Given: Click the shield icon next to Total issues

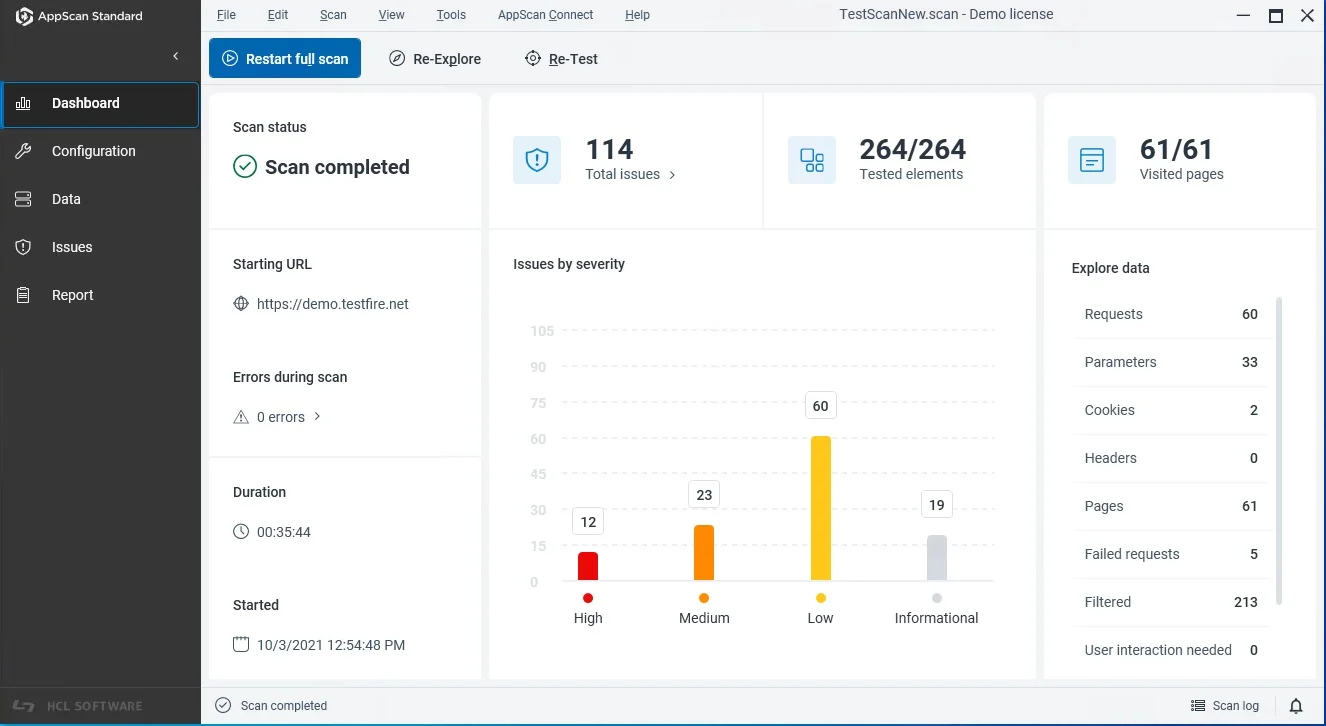Looking at the screenshot, I should (537, 159).
